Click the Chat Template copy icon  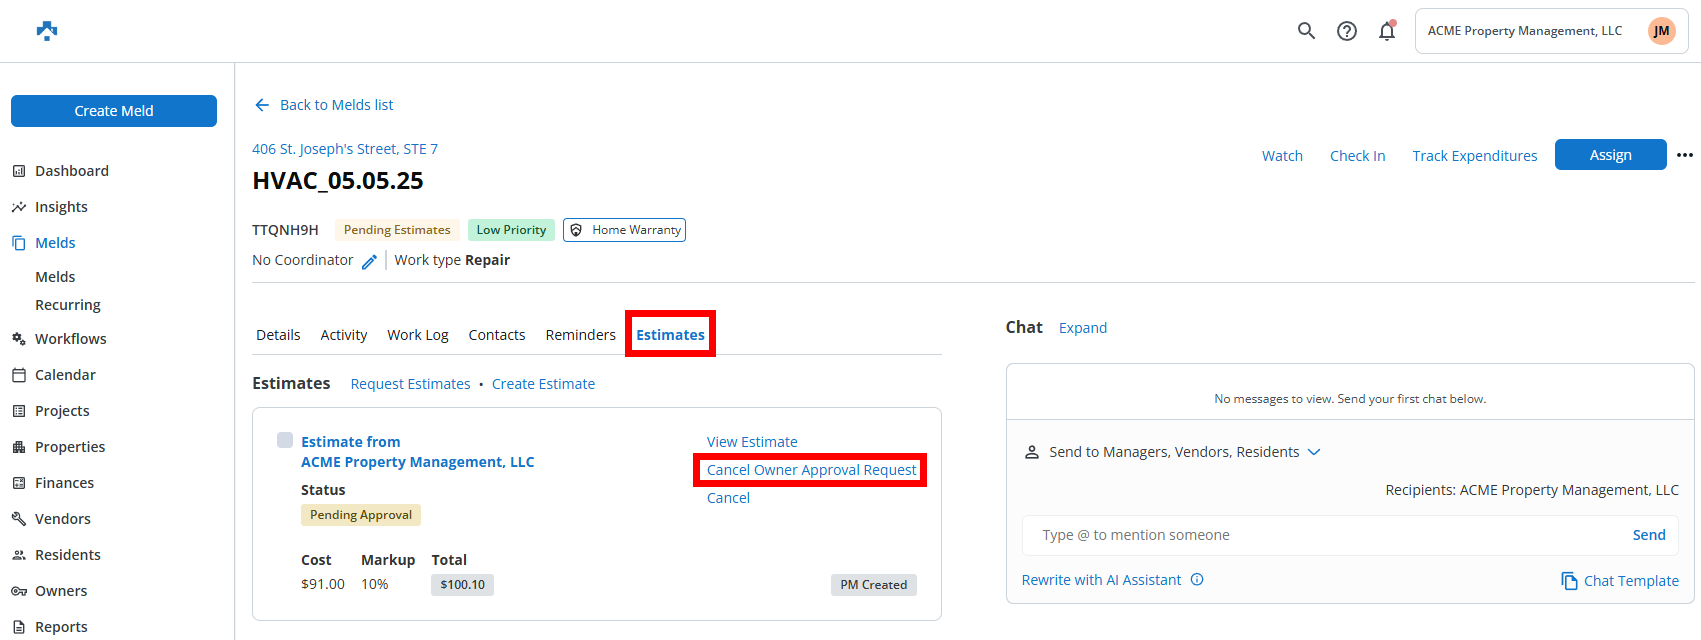[x=1569, y=581]
